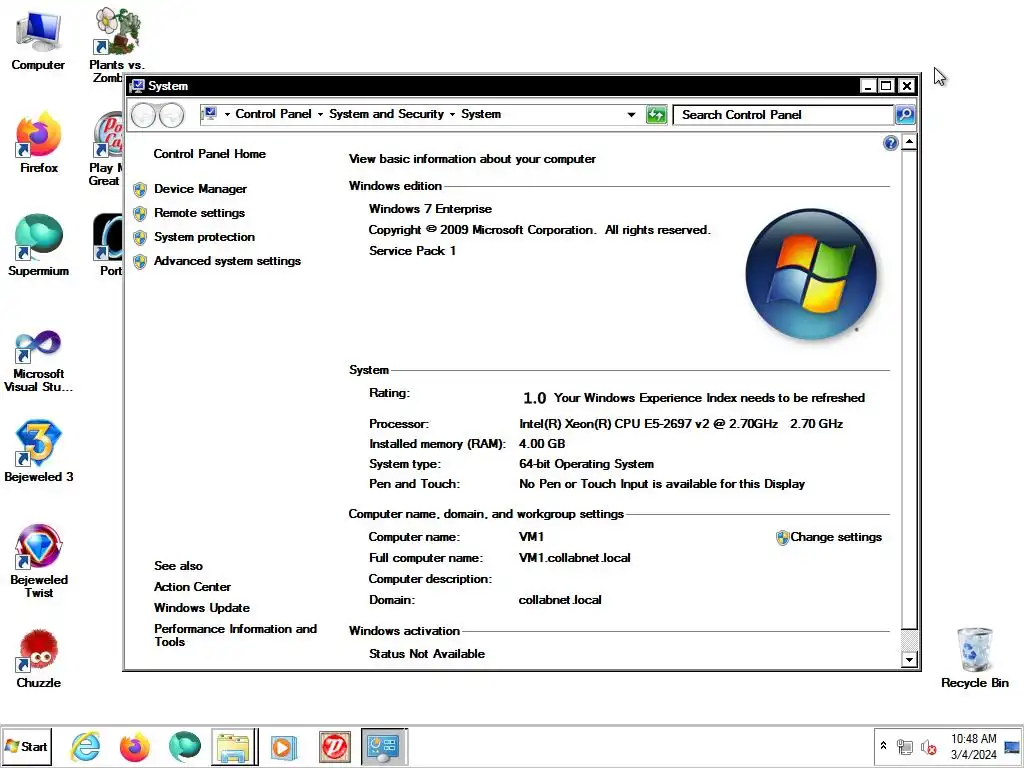Open the blue Help question mark icon

(890, 143)
